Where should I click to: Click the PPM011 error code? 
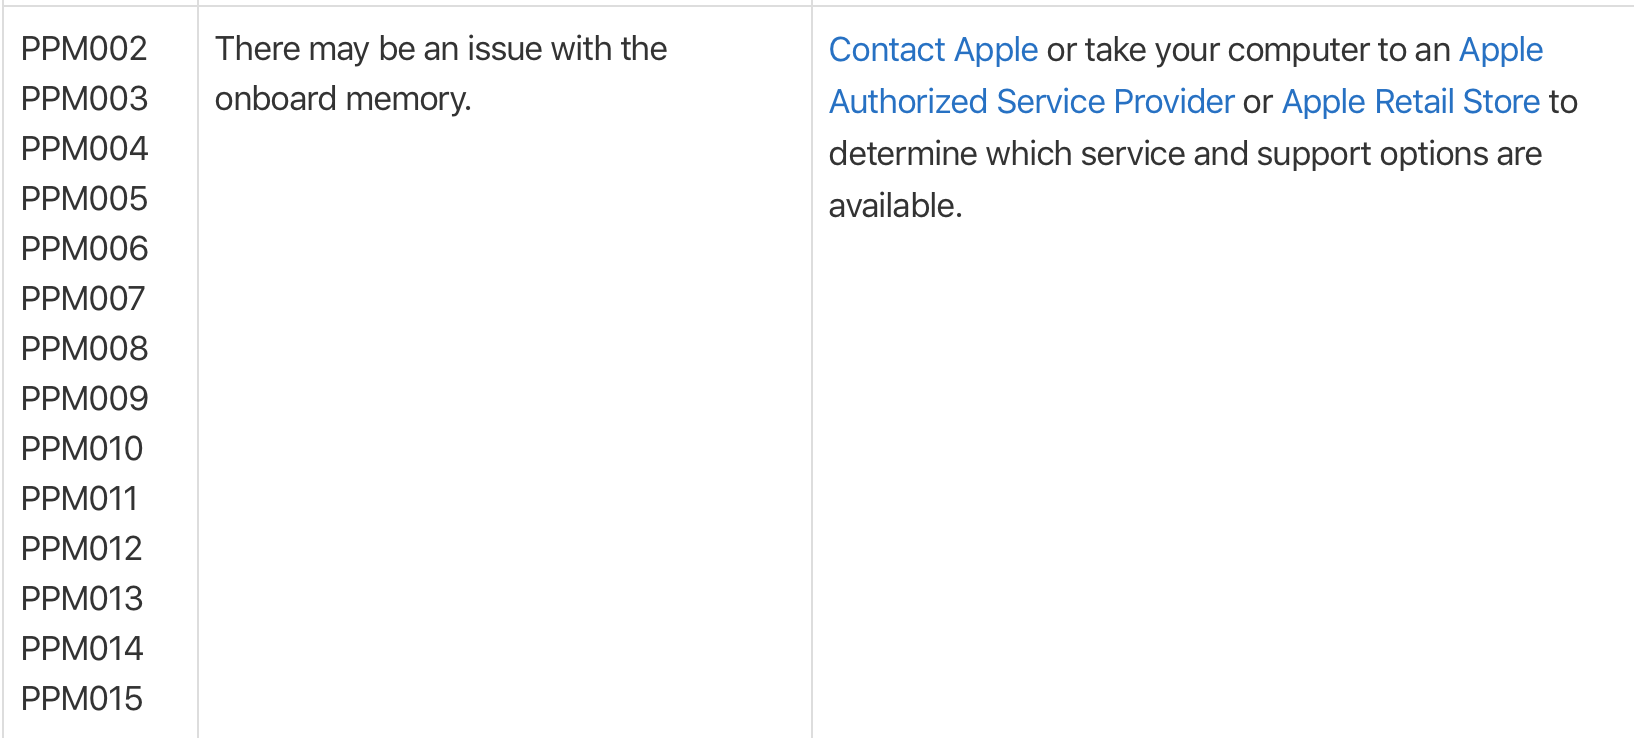click(x=79, y=499)
